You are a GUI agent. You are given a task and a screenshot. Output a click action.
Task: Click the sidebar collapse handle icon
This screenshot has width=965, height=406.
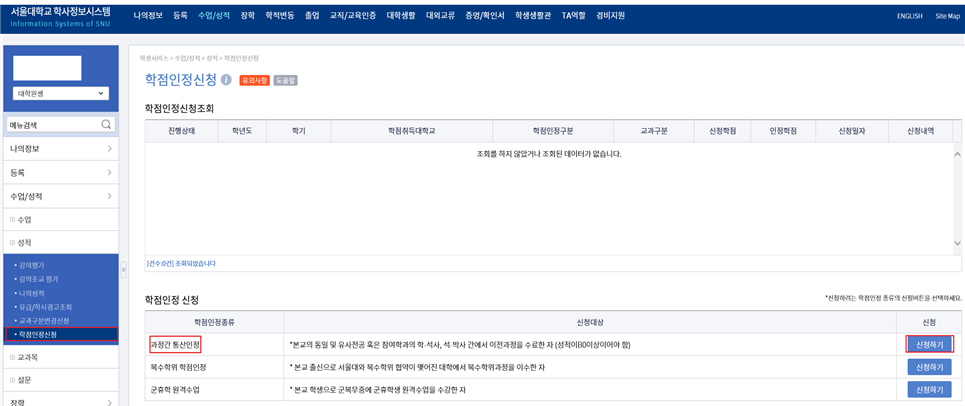(124, 270)
